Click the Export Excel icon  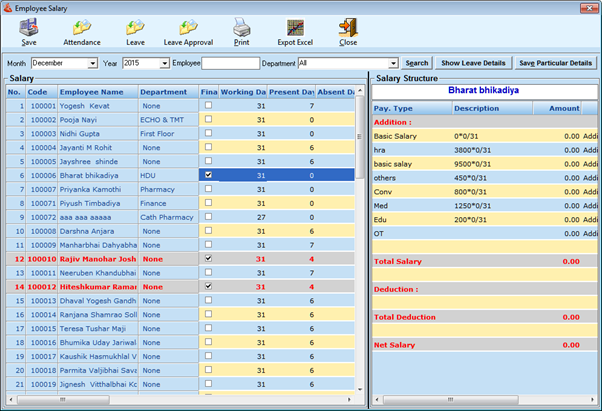295,28
